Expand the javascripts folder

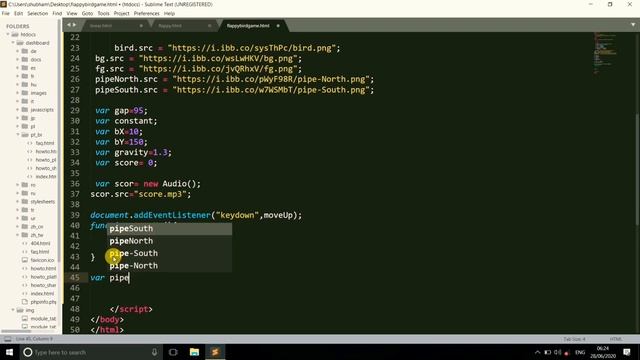point(18,110)
